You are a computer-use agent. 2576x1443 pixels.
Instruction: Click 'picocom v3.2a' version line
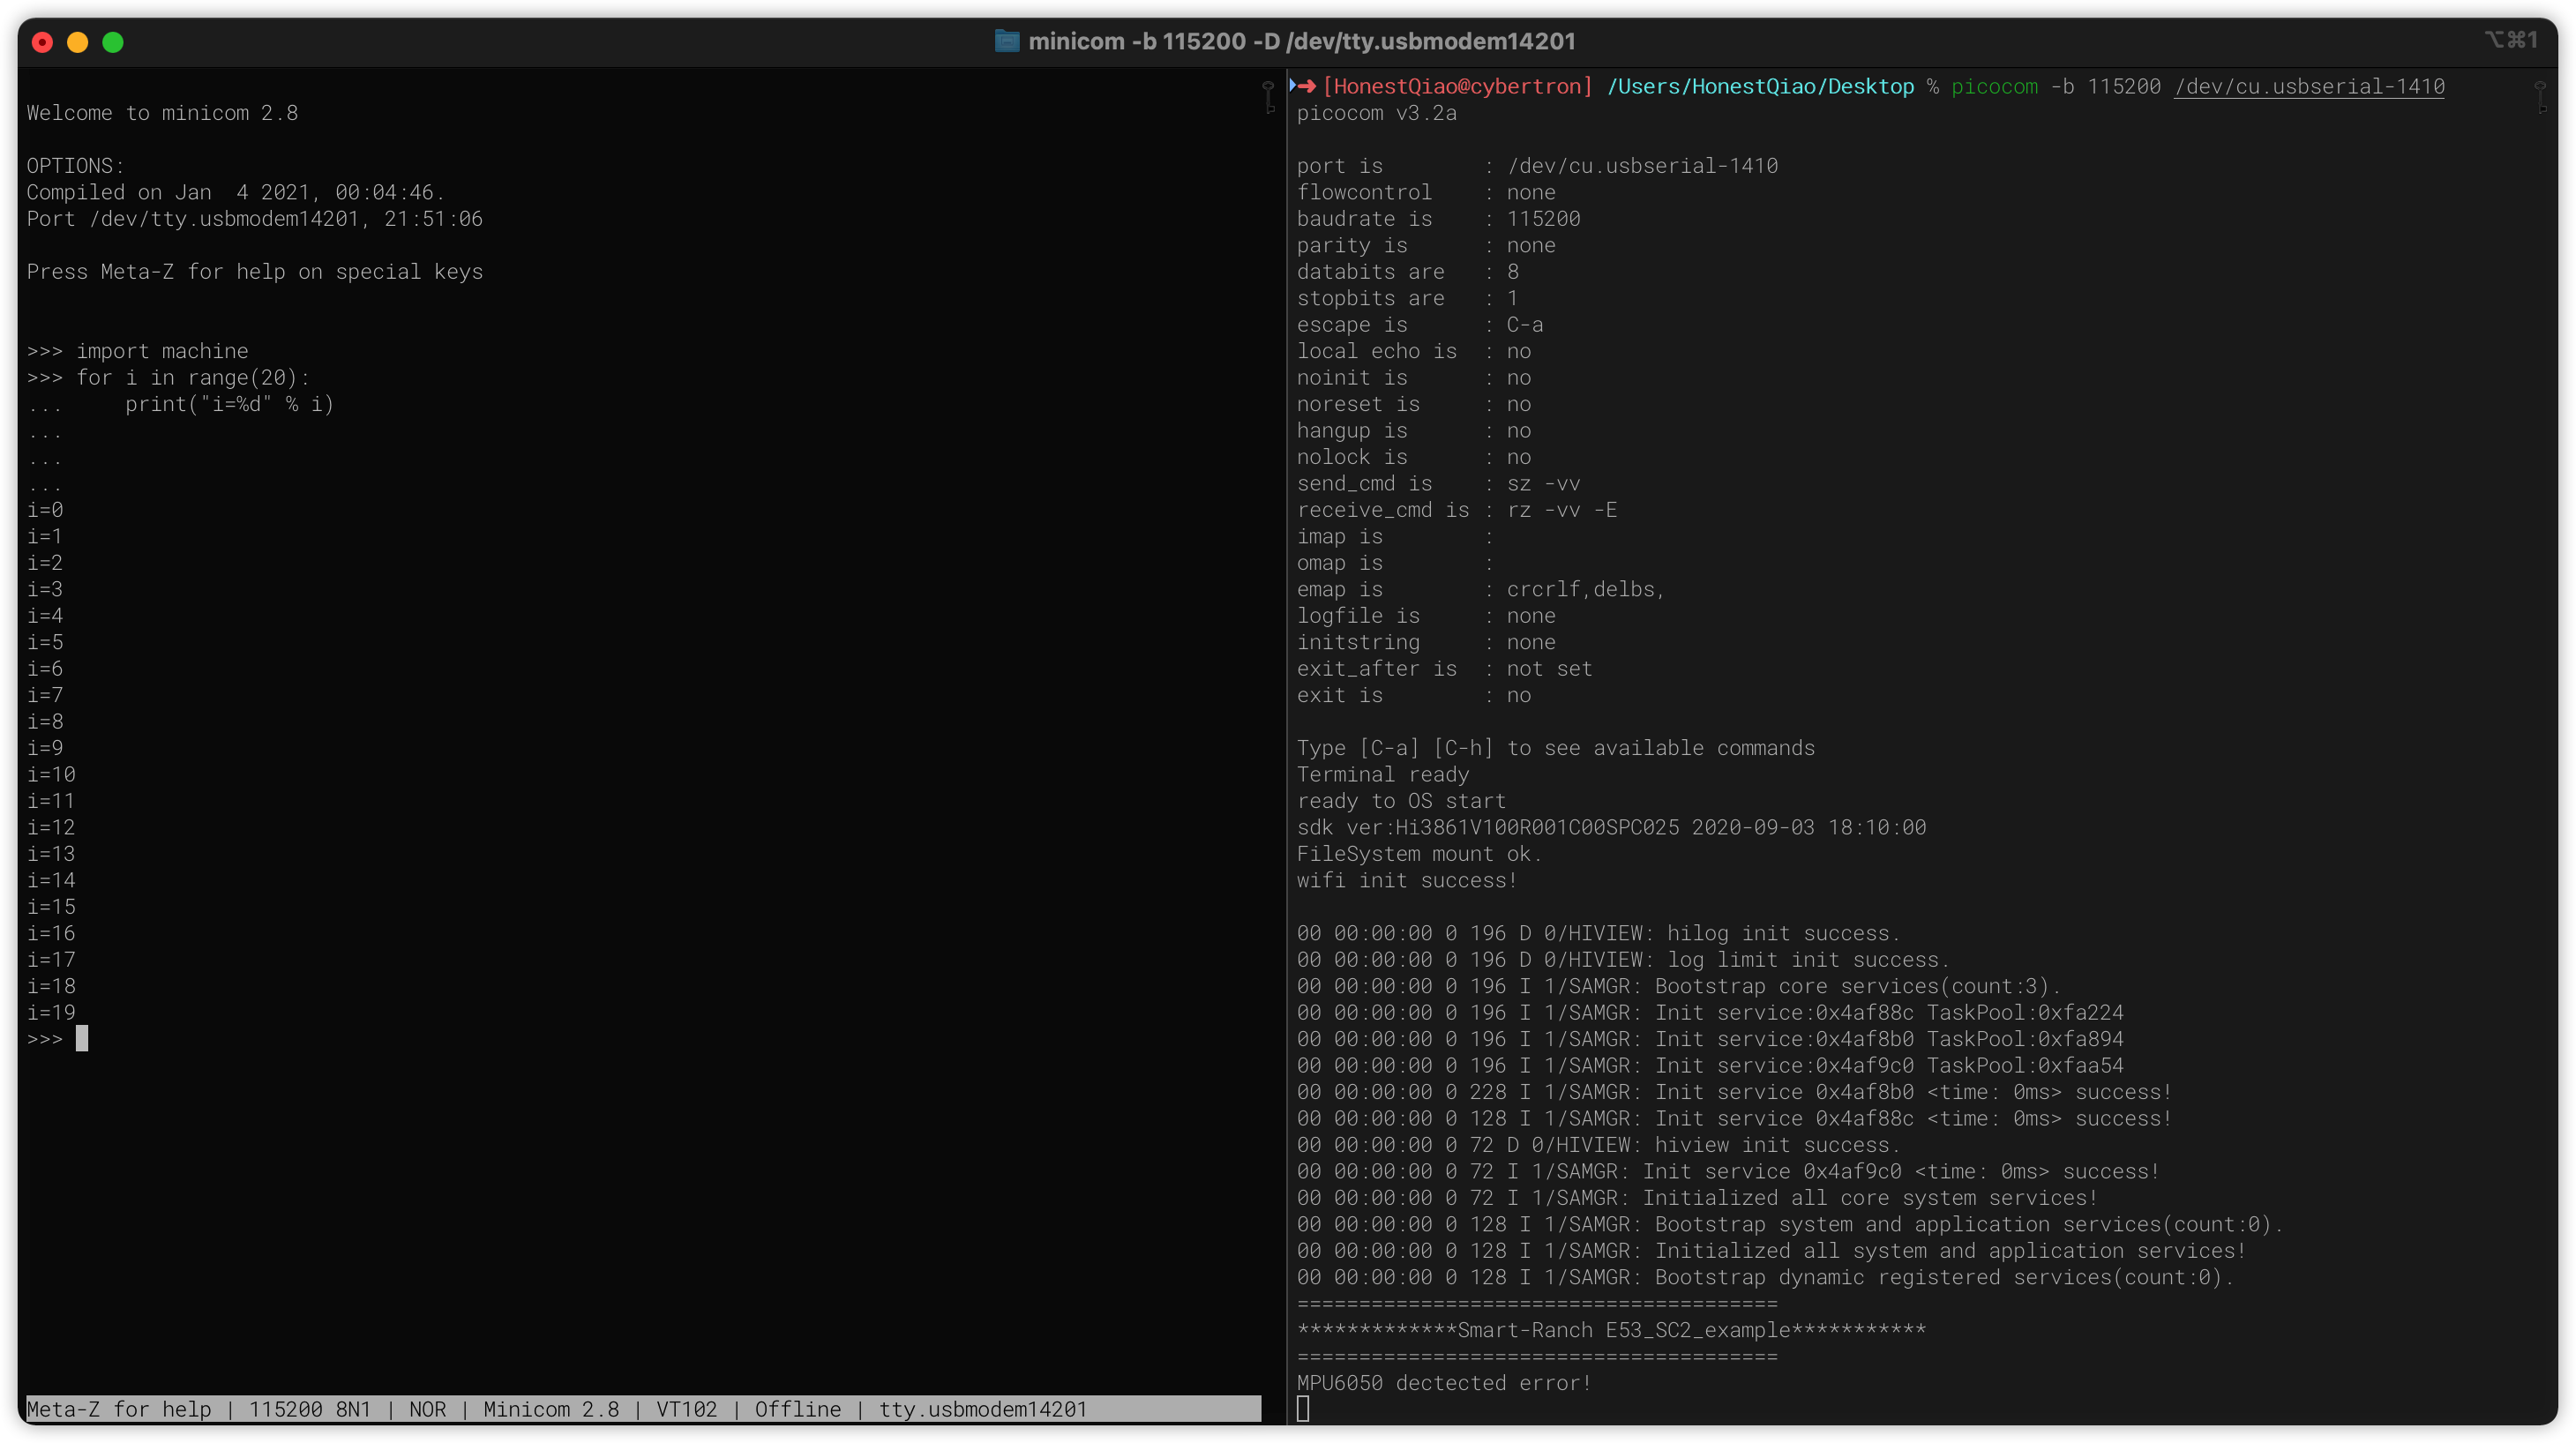pos(1377,113)
